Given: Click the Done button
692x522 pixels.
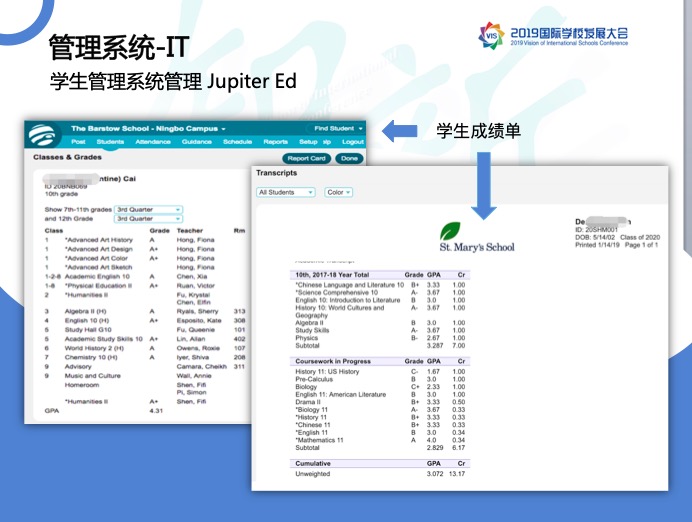Looking at the screenshot, I should point(349,158).
